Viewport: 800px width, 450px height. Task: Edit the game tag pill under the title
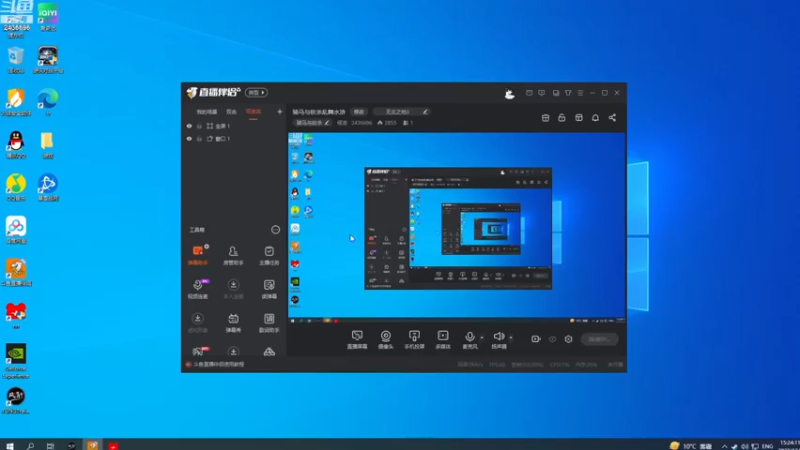click(x=313, y=123)
